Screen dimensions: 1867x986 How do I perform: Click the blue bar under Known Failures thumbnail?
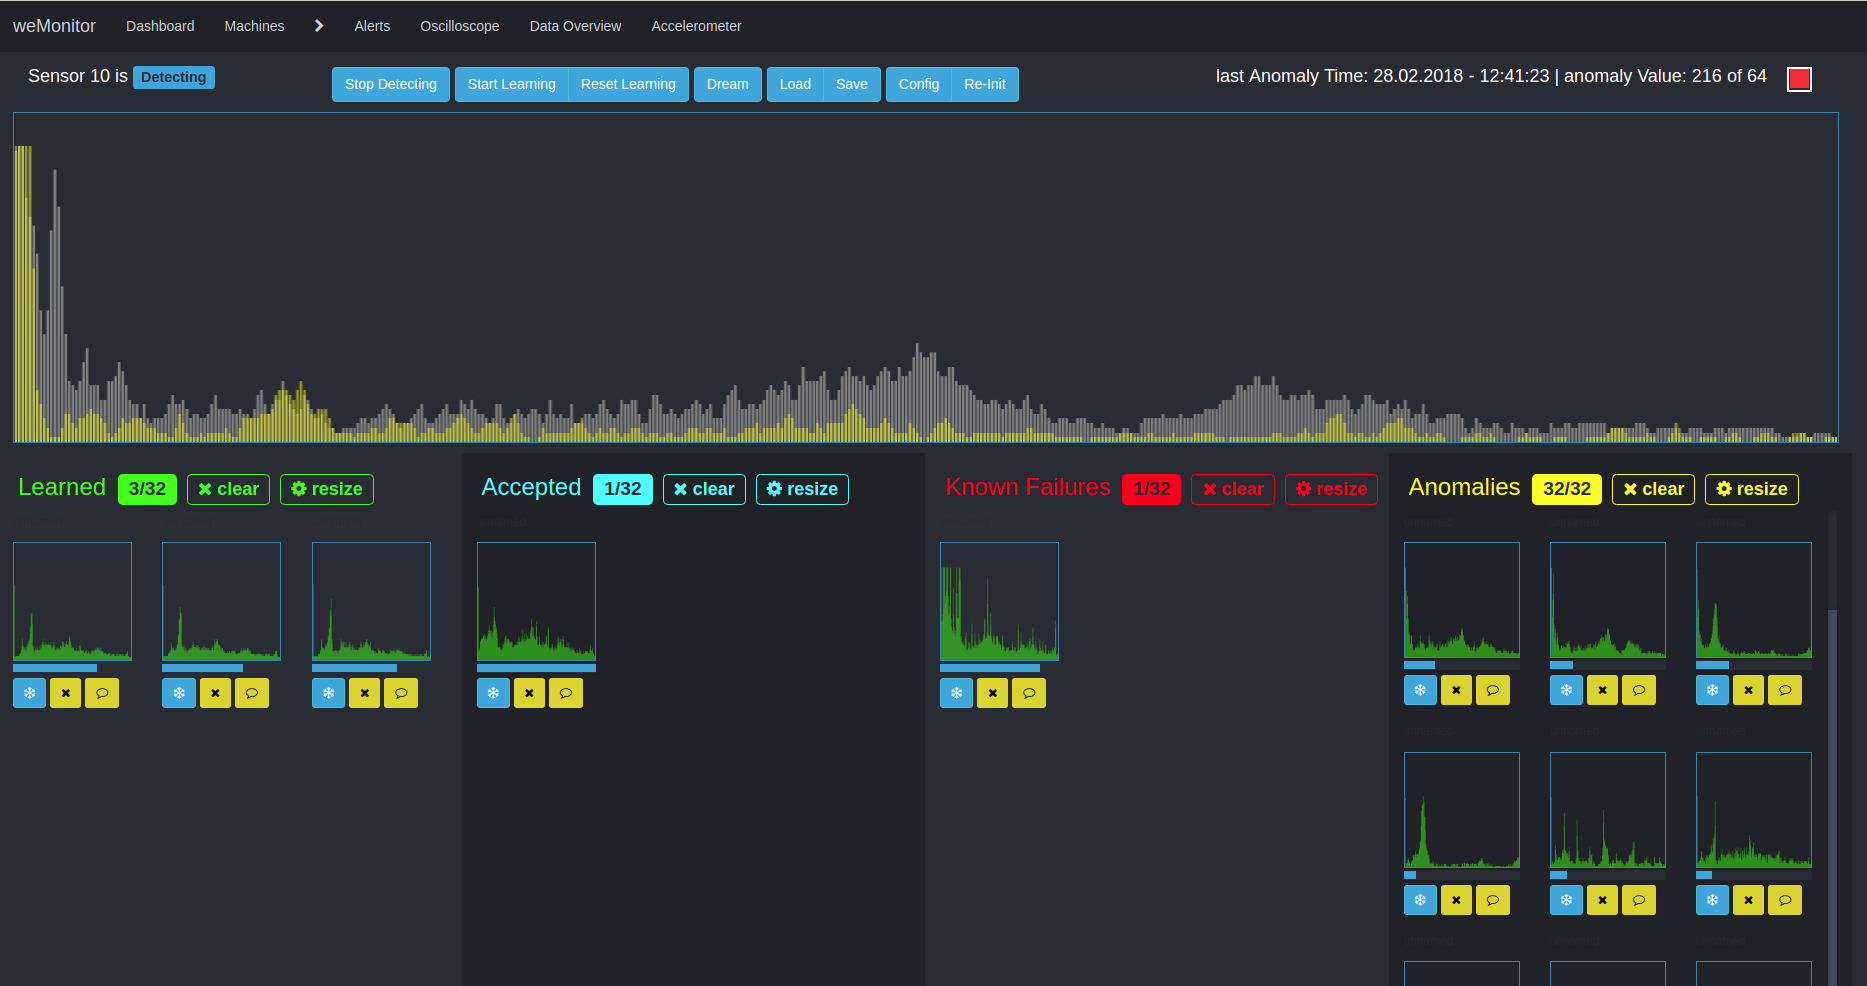point(990,668)
